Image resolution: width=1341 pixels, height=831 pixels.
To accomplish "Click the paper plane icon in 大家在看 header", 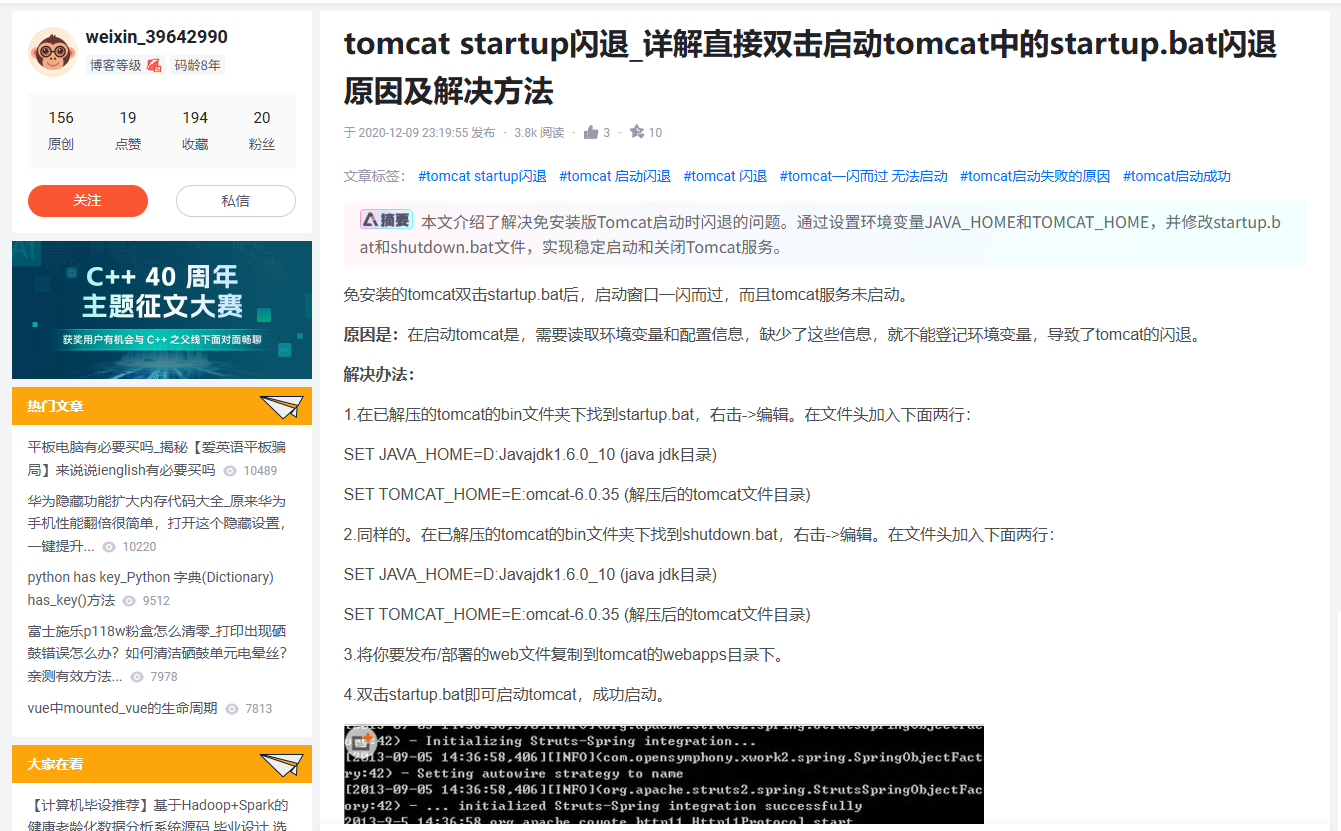I will [x=283, y=763].
